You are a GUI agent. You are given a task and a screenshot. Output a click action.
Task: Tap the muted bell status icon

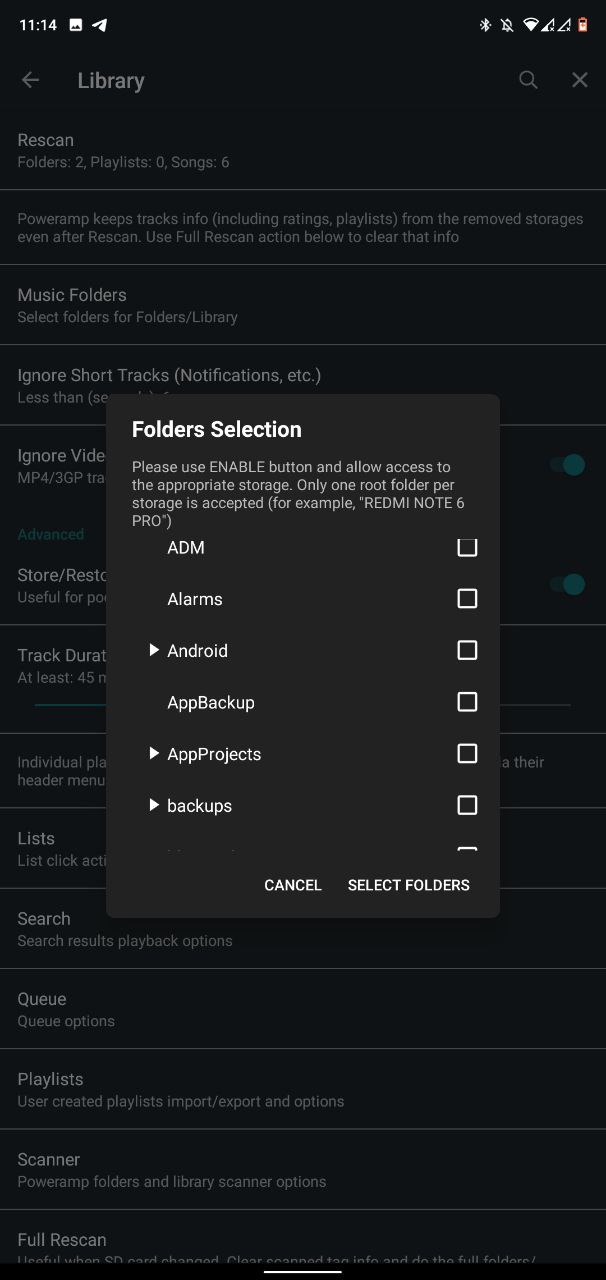tap(507, 25)
